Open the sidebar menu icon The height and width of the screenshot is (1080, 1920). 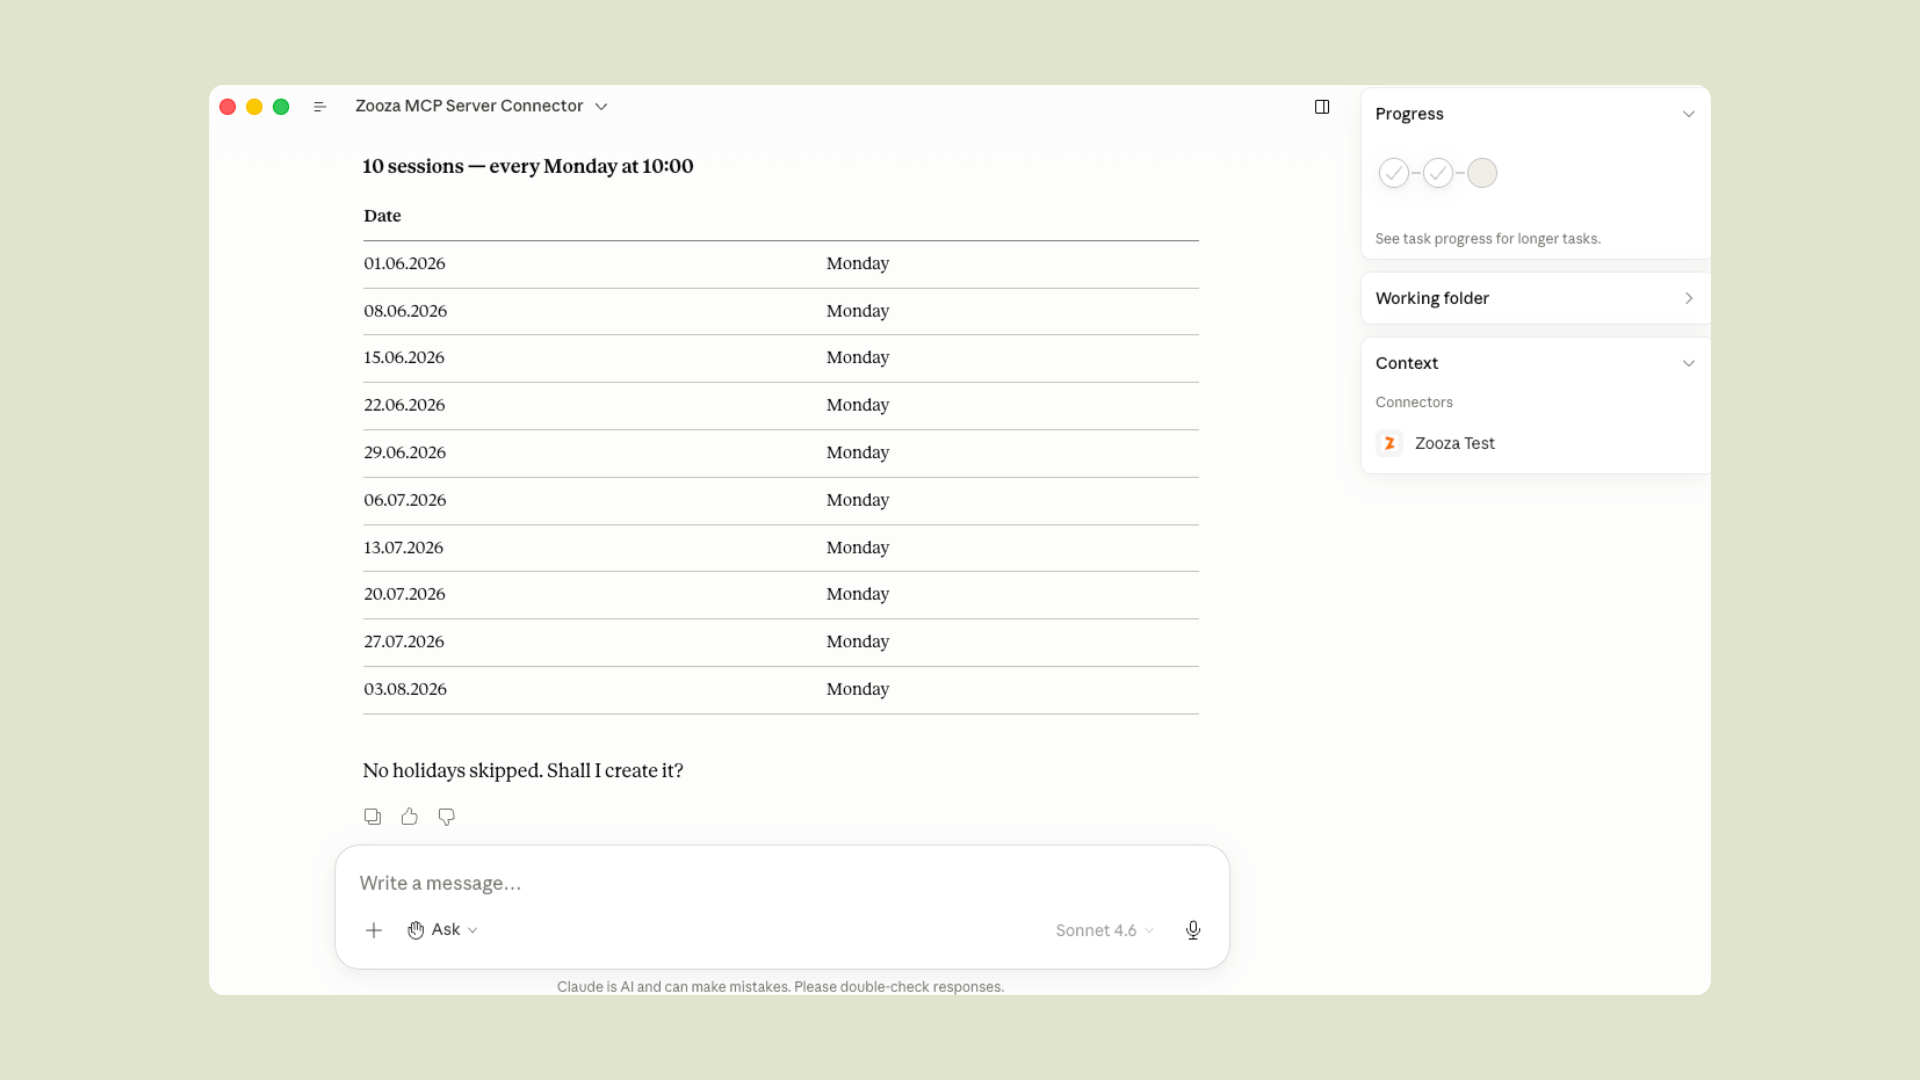click(x=320, y=107)
